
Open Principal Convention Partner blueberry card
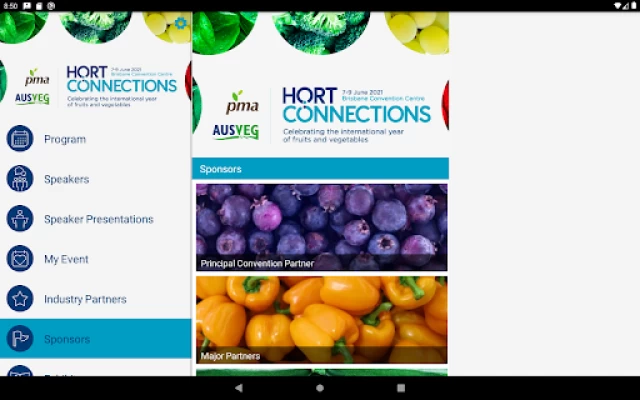tap(322, 227)
